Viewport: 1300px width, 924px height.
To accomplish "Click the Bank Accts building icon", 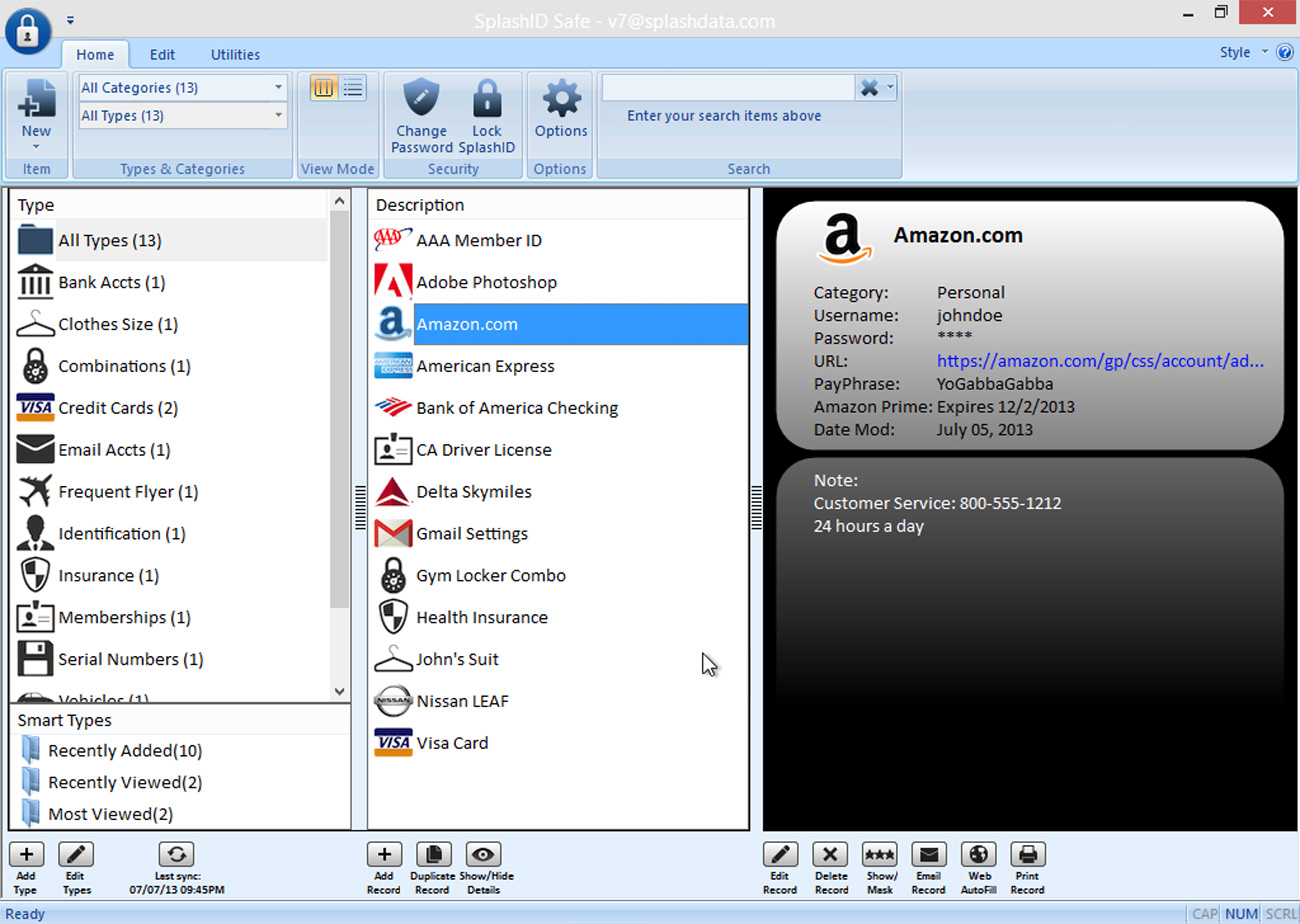I will tap(36, 282).
